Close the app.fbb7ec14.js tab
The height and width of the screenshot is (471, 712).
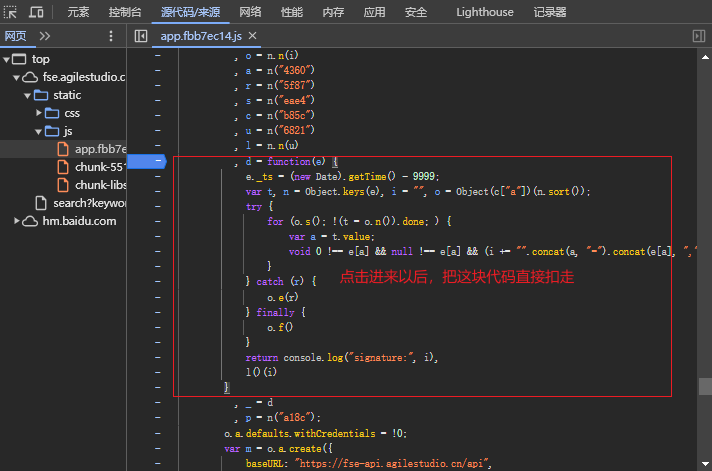pos(252,35)
